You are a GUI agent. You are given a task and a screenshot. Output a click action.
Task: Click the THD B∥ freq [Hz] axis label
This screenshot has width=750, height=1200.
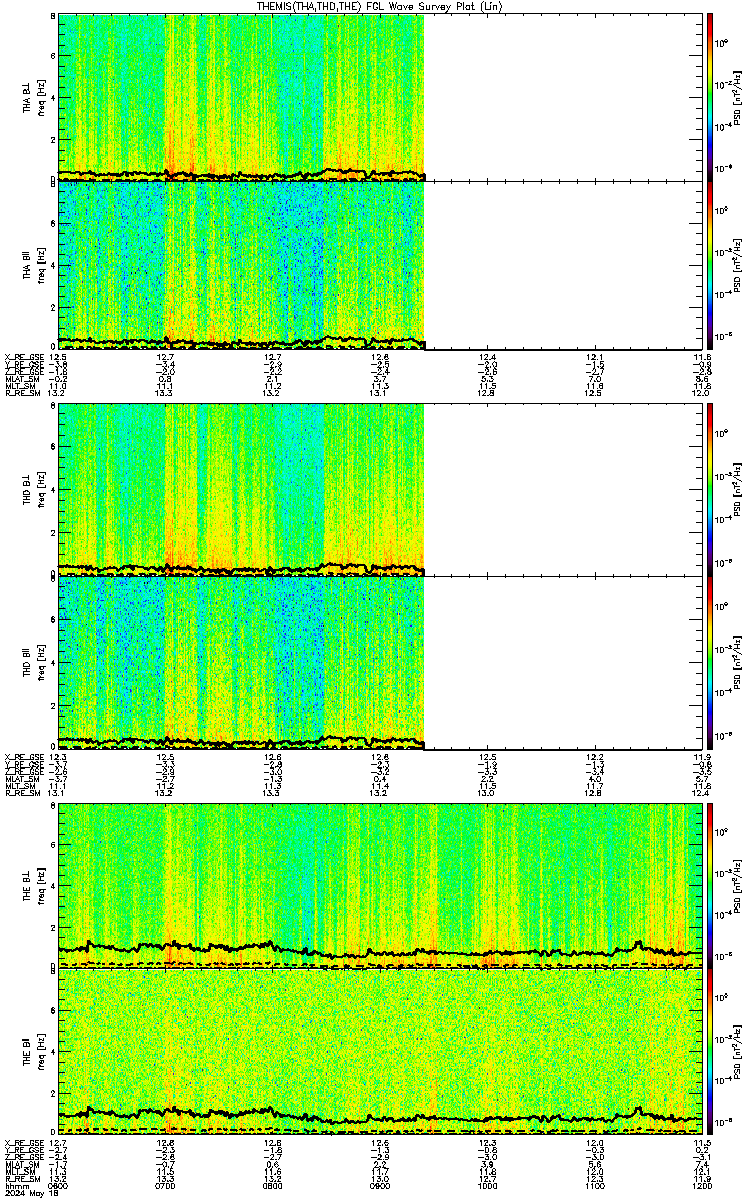click(42, 661)
